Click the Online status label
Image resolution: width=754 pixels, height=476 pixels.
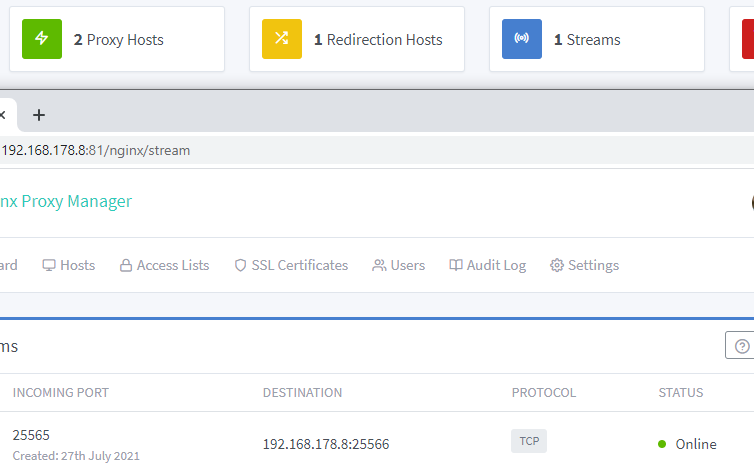coord(696,444)
